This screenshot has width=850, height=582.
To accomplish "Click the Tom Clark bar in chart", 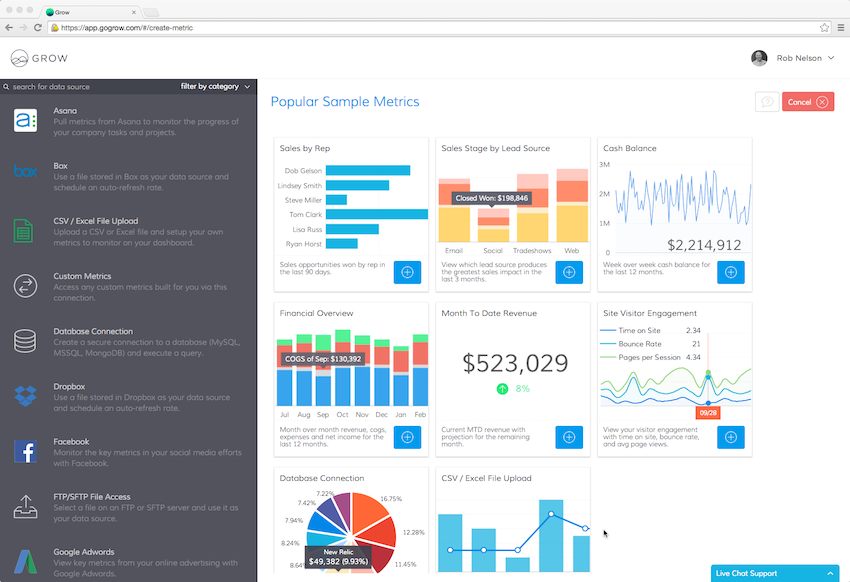I will (x=377, y=215).
